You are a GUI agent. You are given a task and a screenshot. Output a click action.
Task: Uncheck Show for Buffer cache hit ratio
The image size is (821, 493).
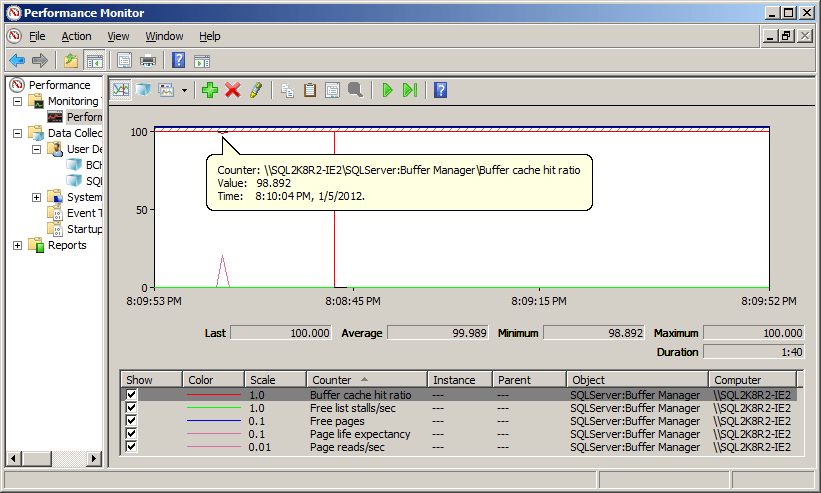click(x=132, y=395)
